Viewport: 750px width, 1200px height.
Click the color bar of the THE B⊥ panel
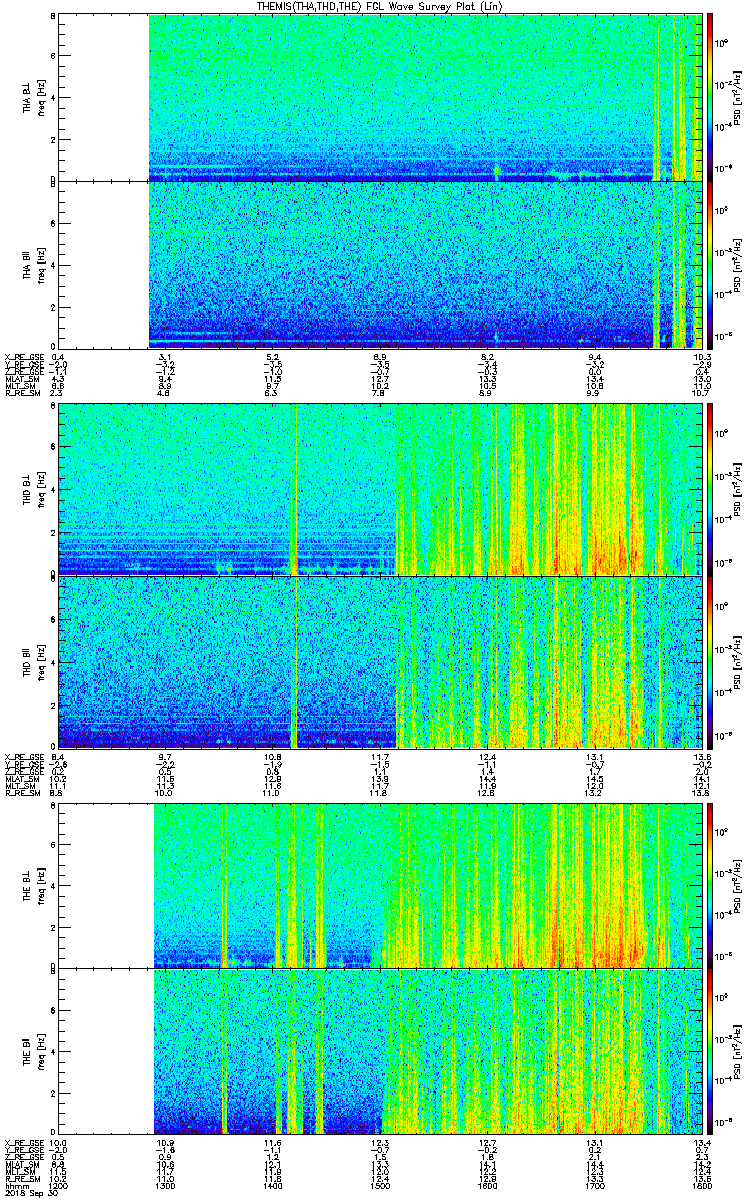point(710,888)
